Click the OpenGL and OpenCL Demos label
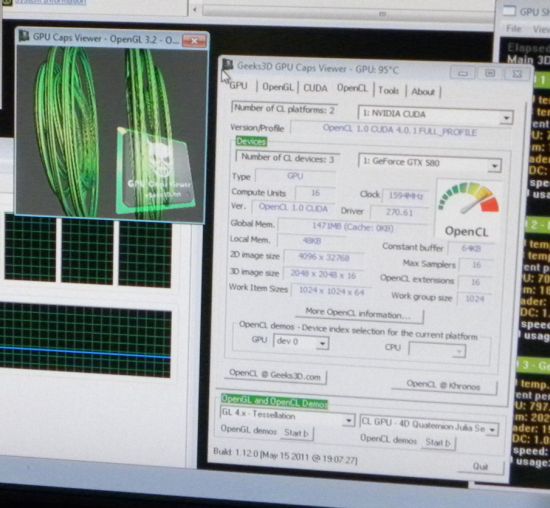 (x=274, y=401)
